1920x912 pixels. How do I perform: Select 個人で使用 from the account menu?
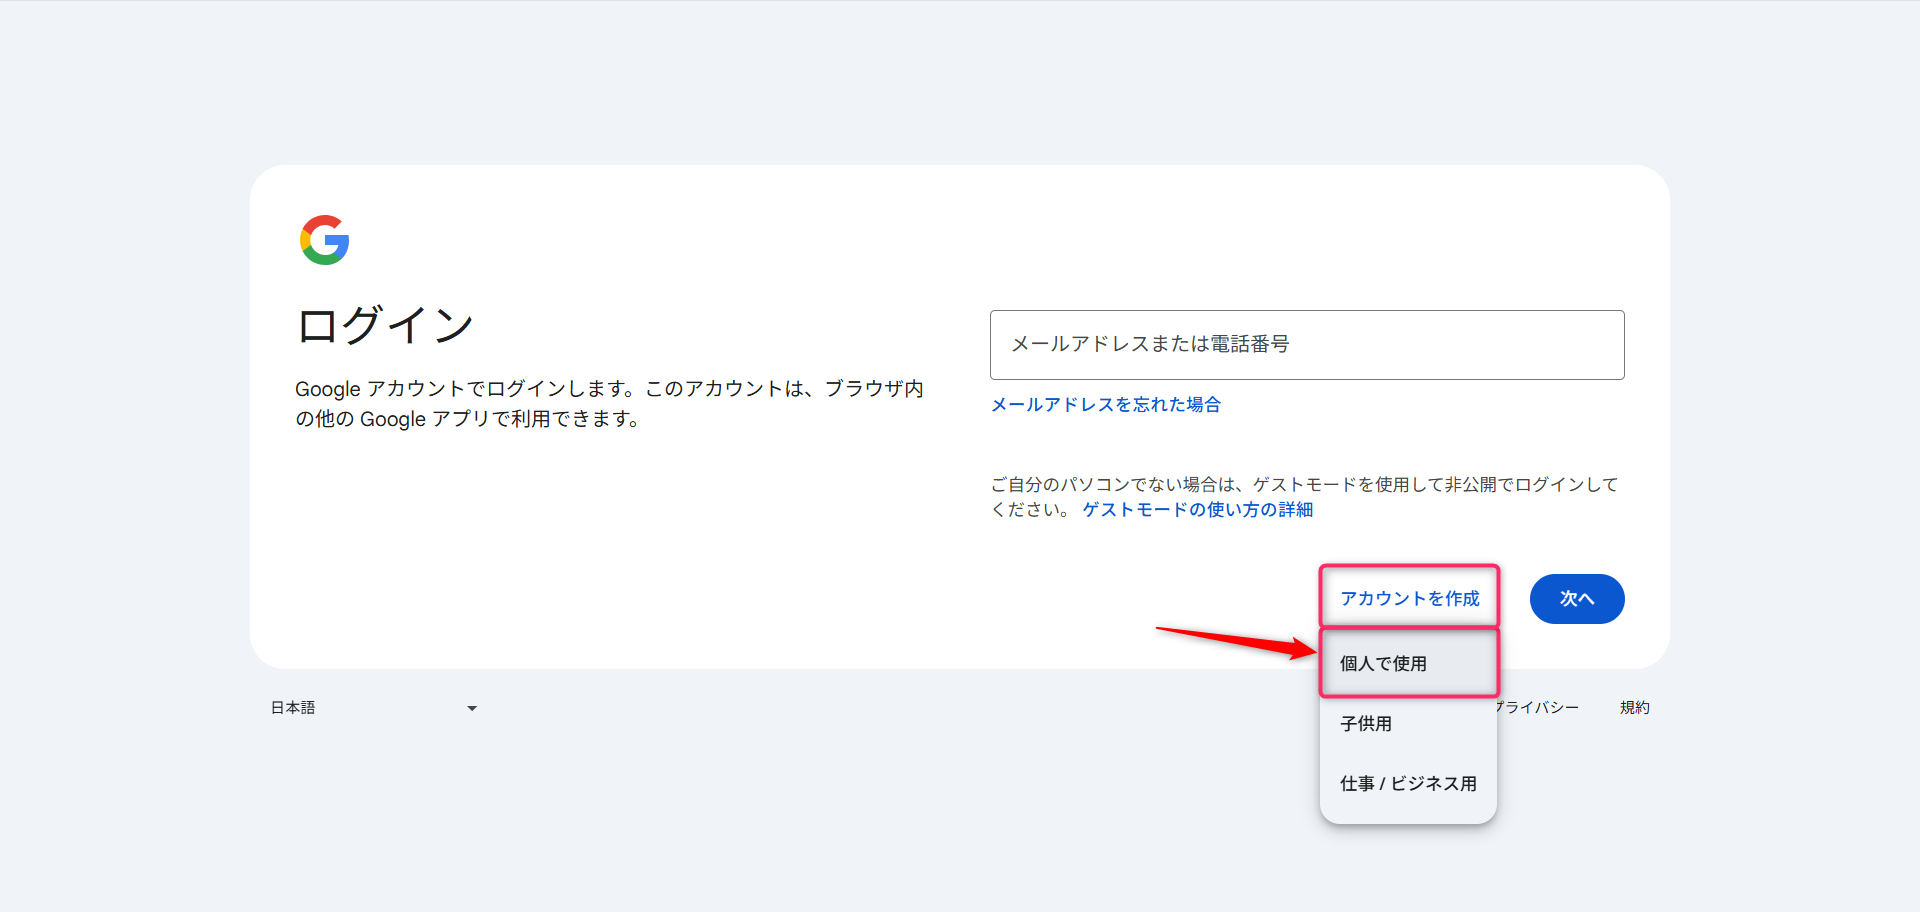(1384, 663)
